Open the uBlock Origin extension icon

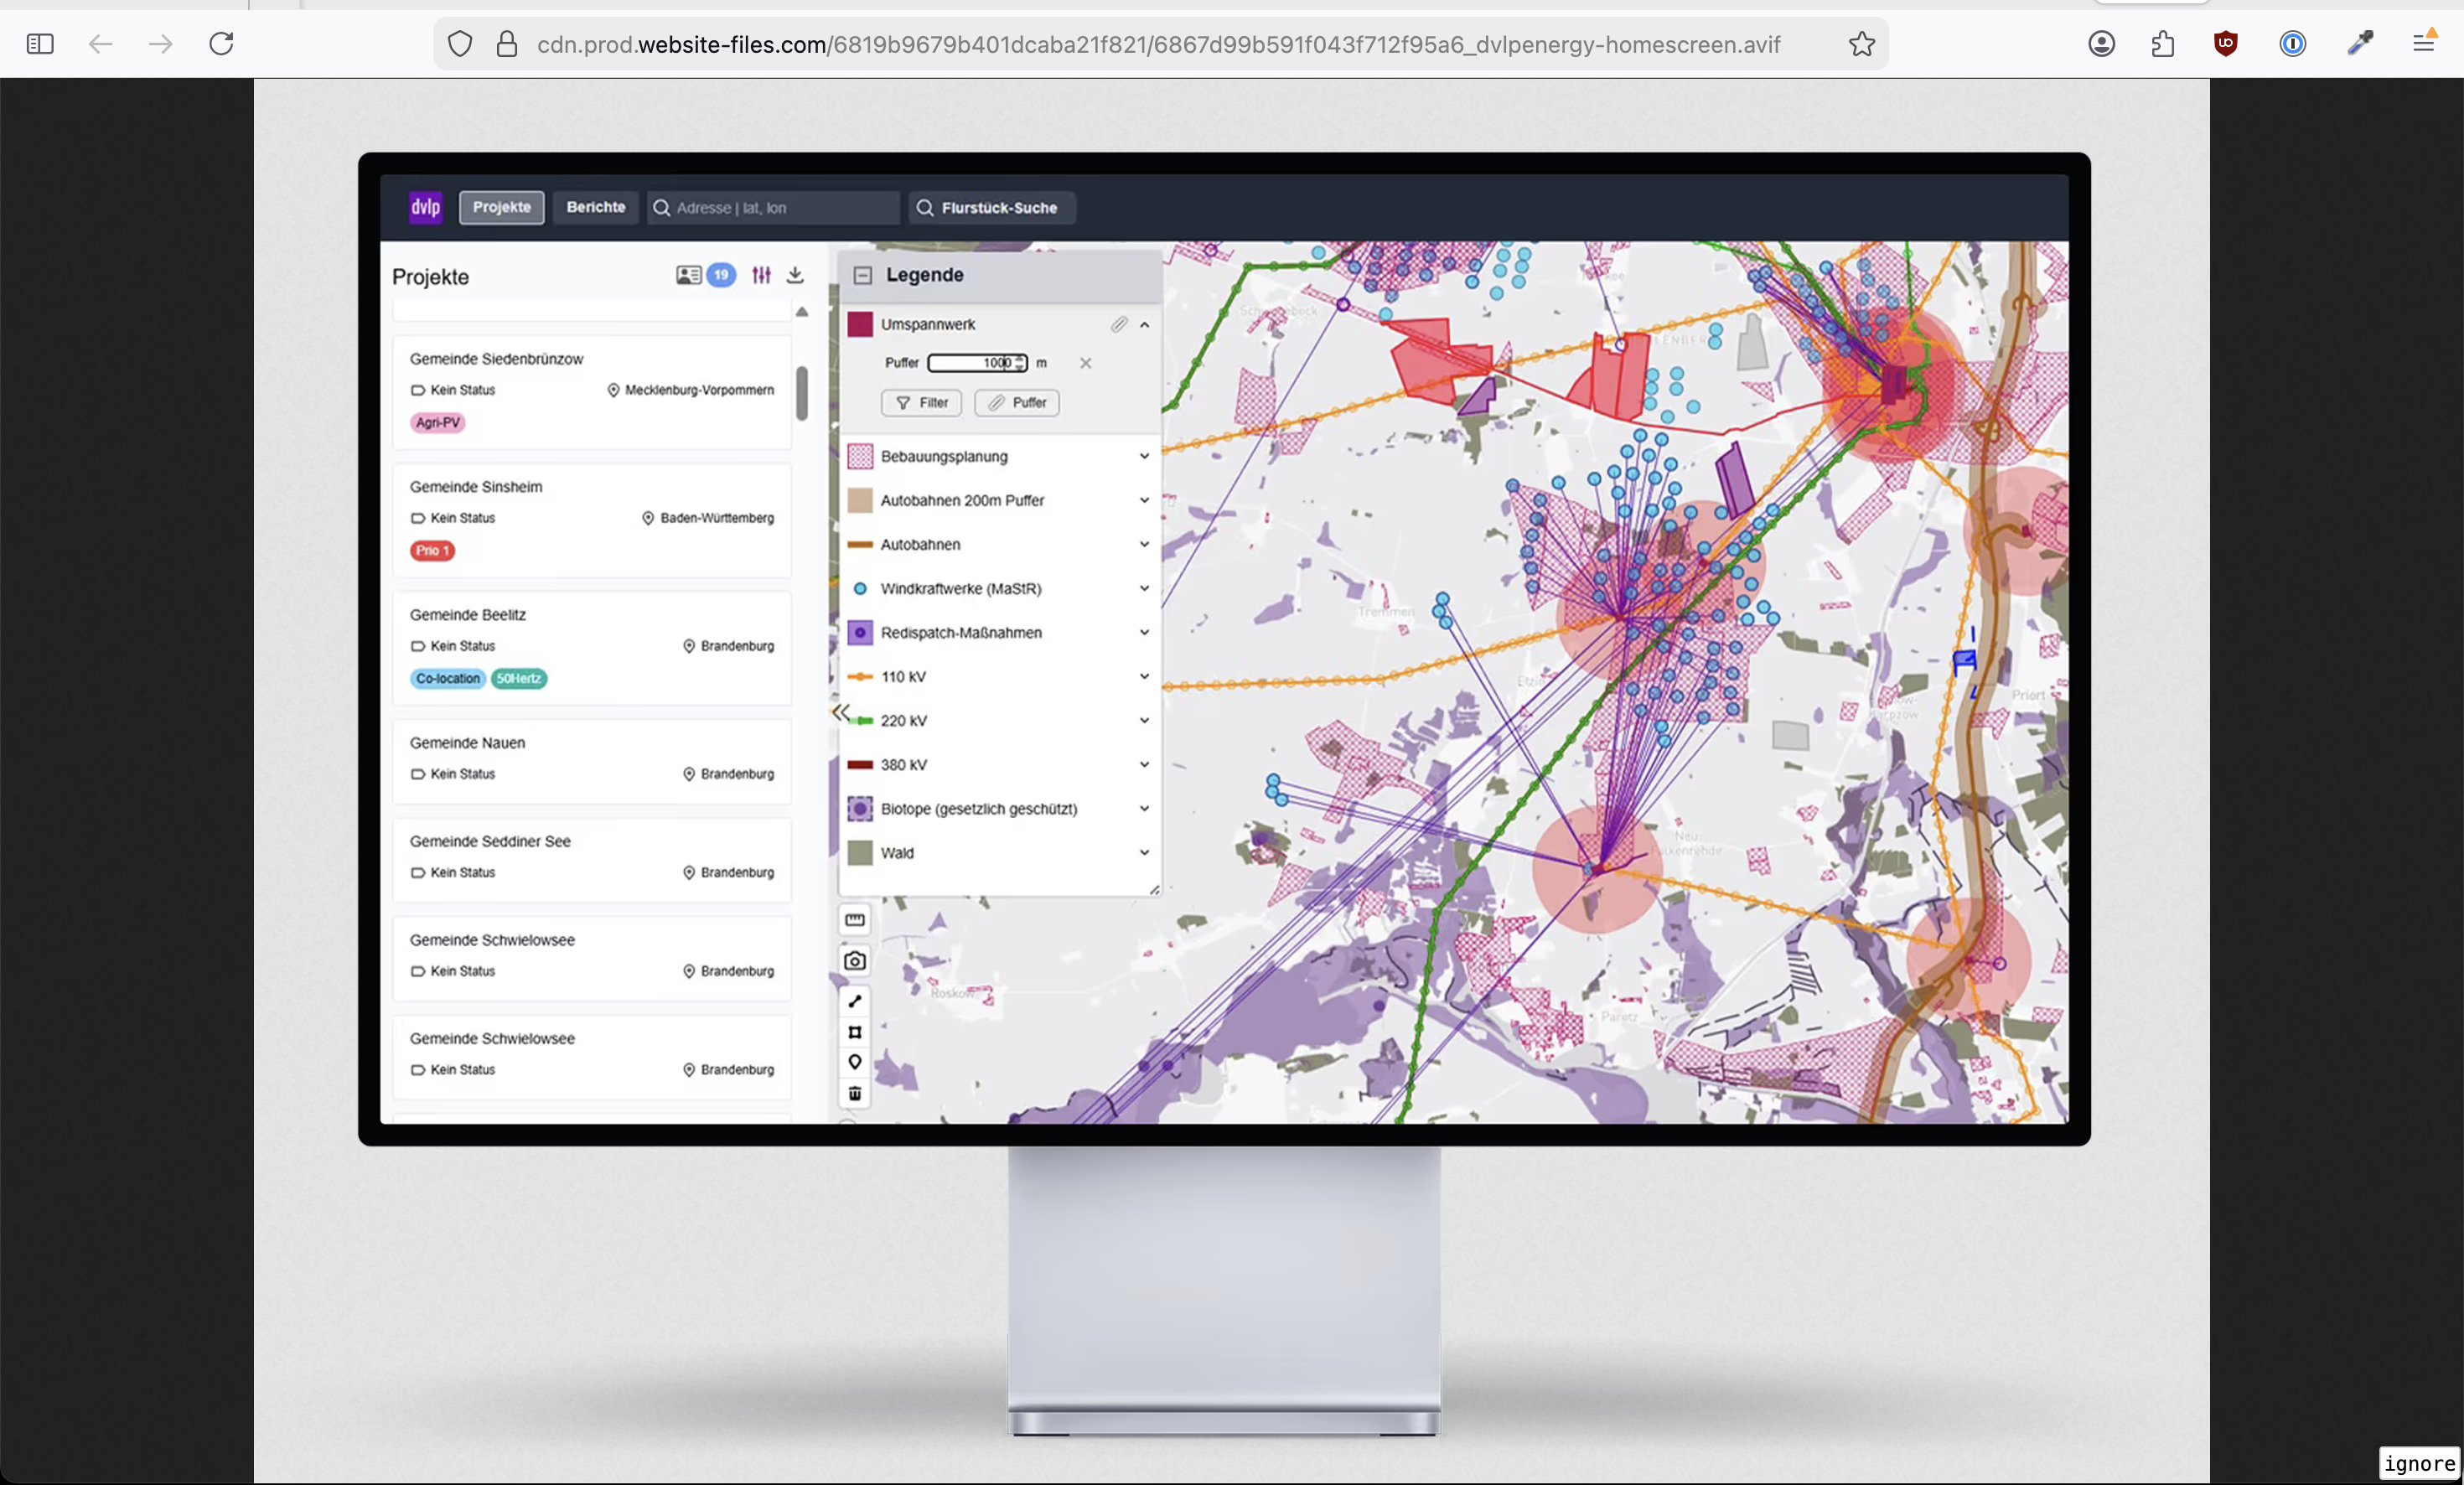point(2225,44)
